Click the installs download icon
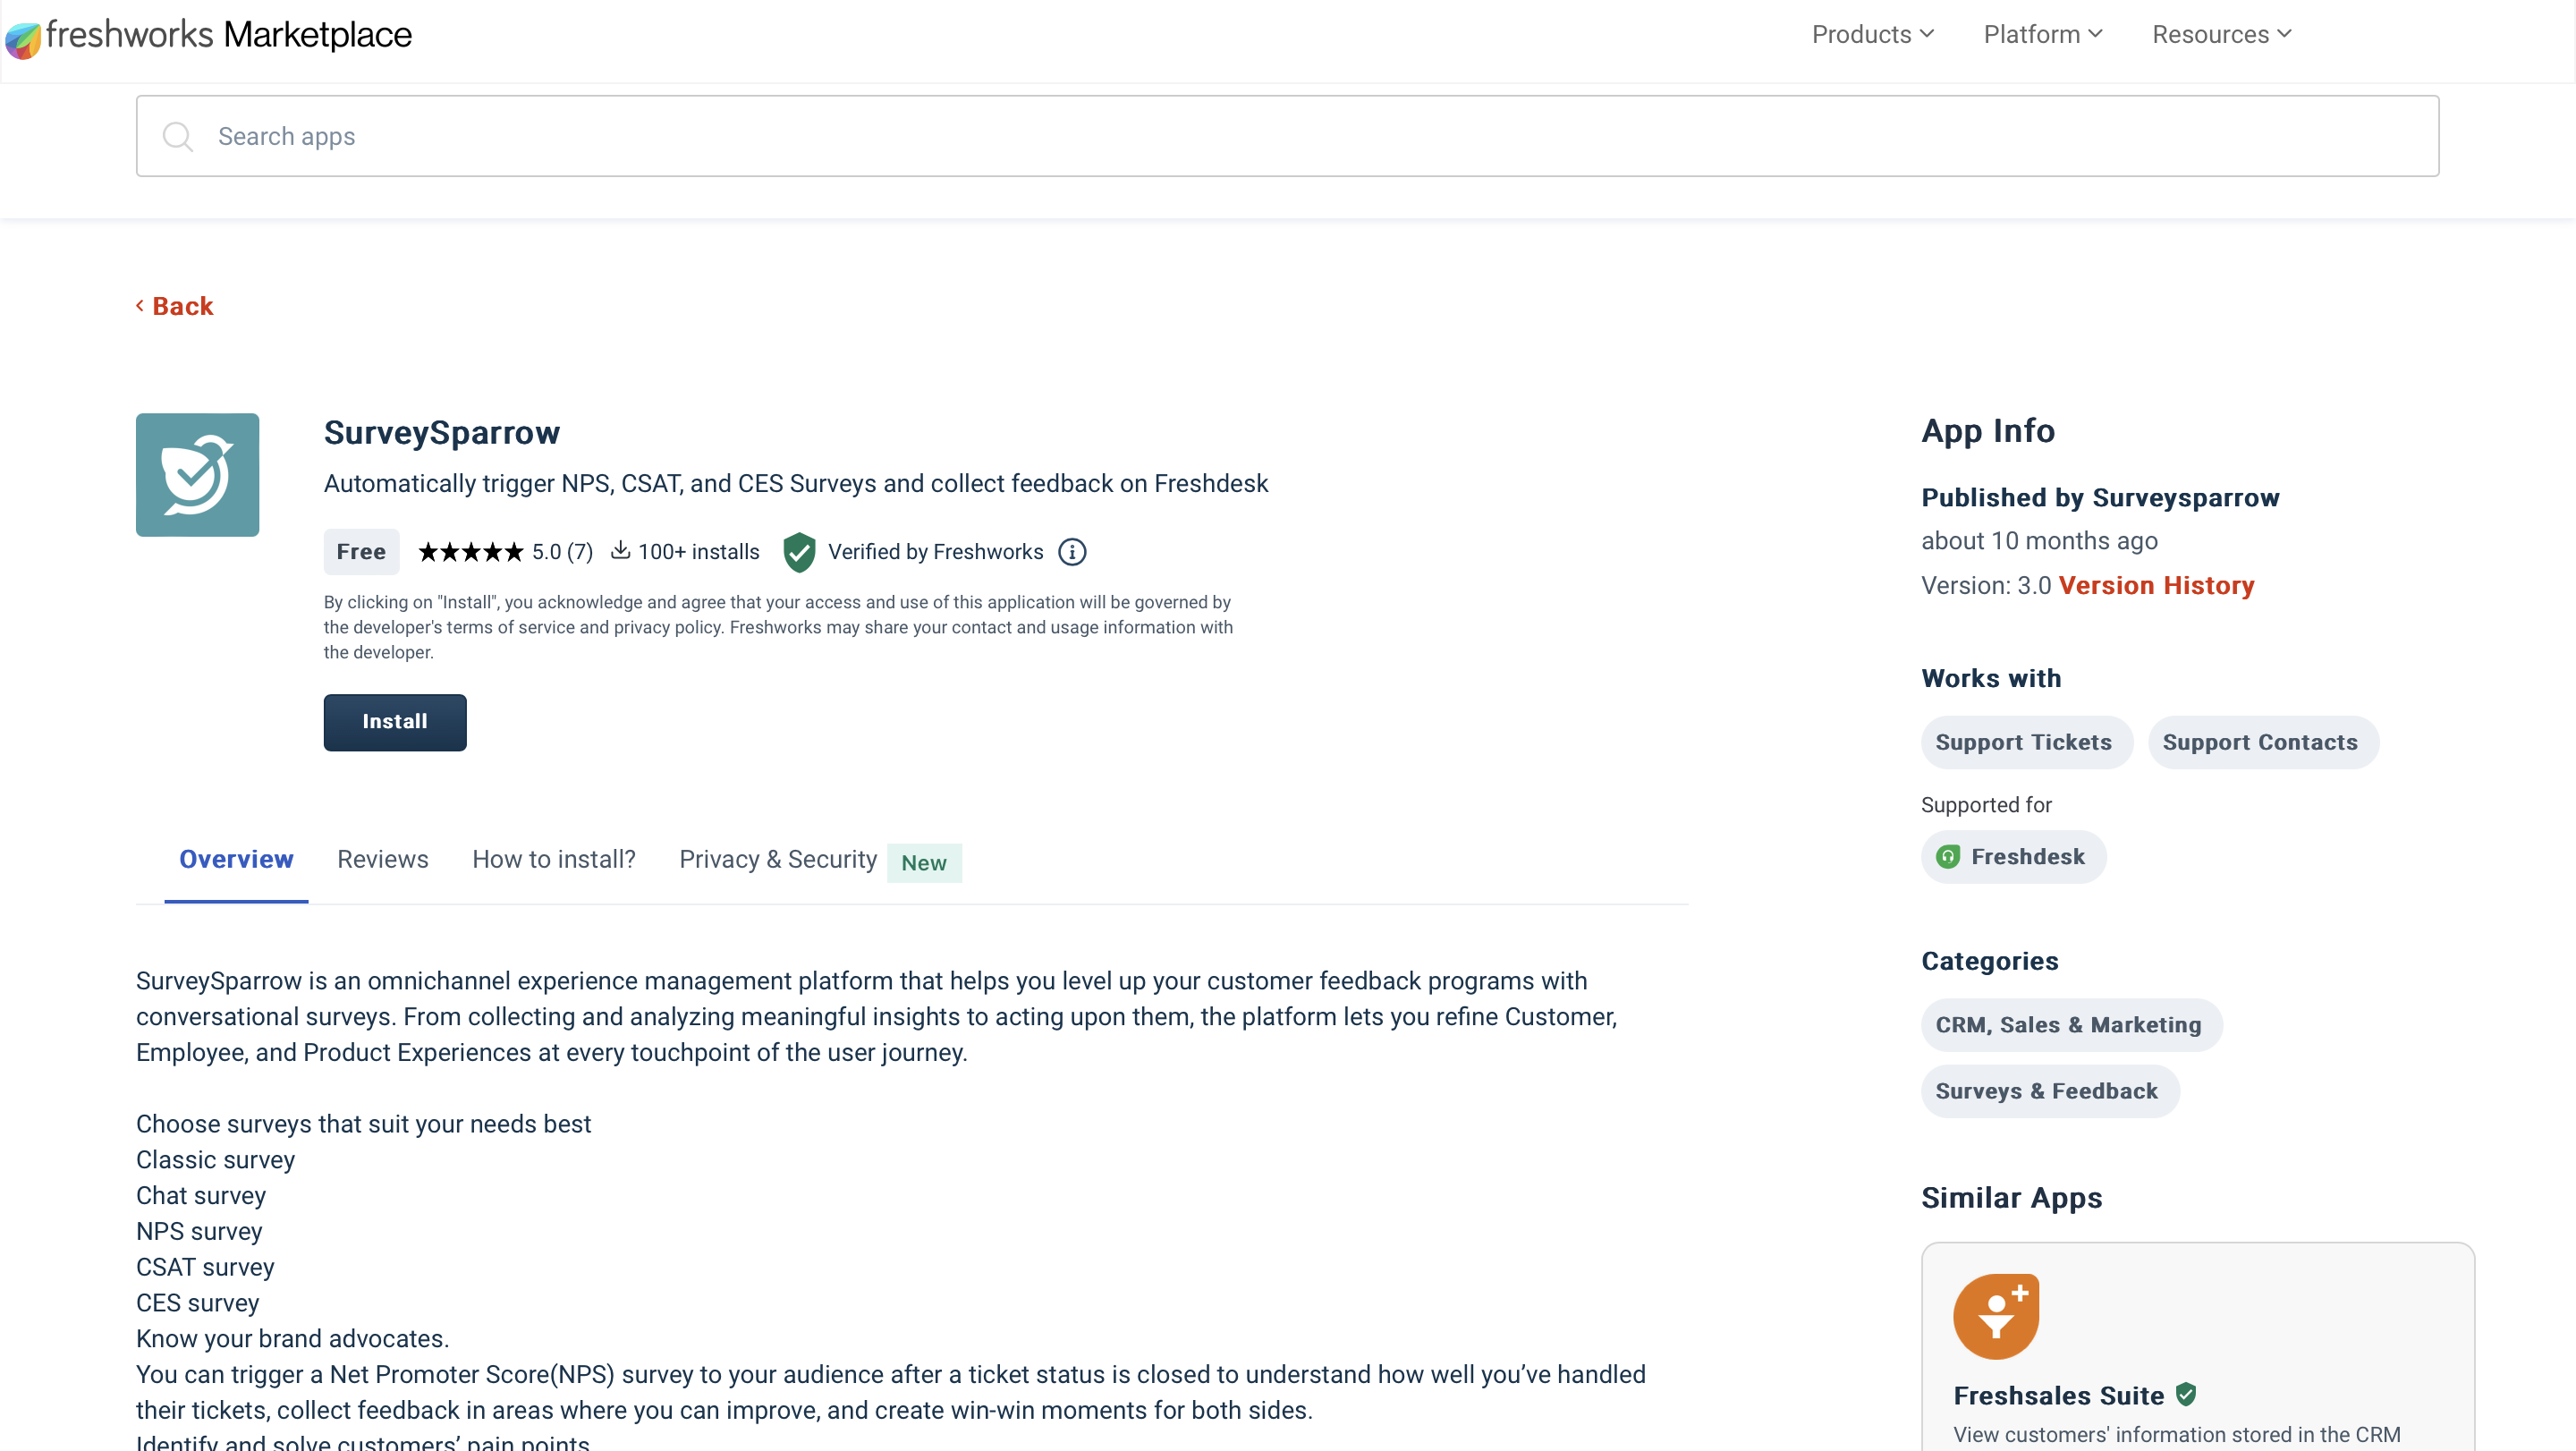The image size is (2576, 1451). (620, 551)
